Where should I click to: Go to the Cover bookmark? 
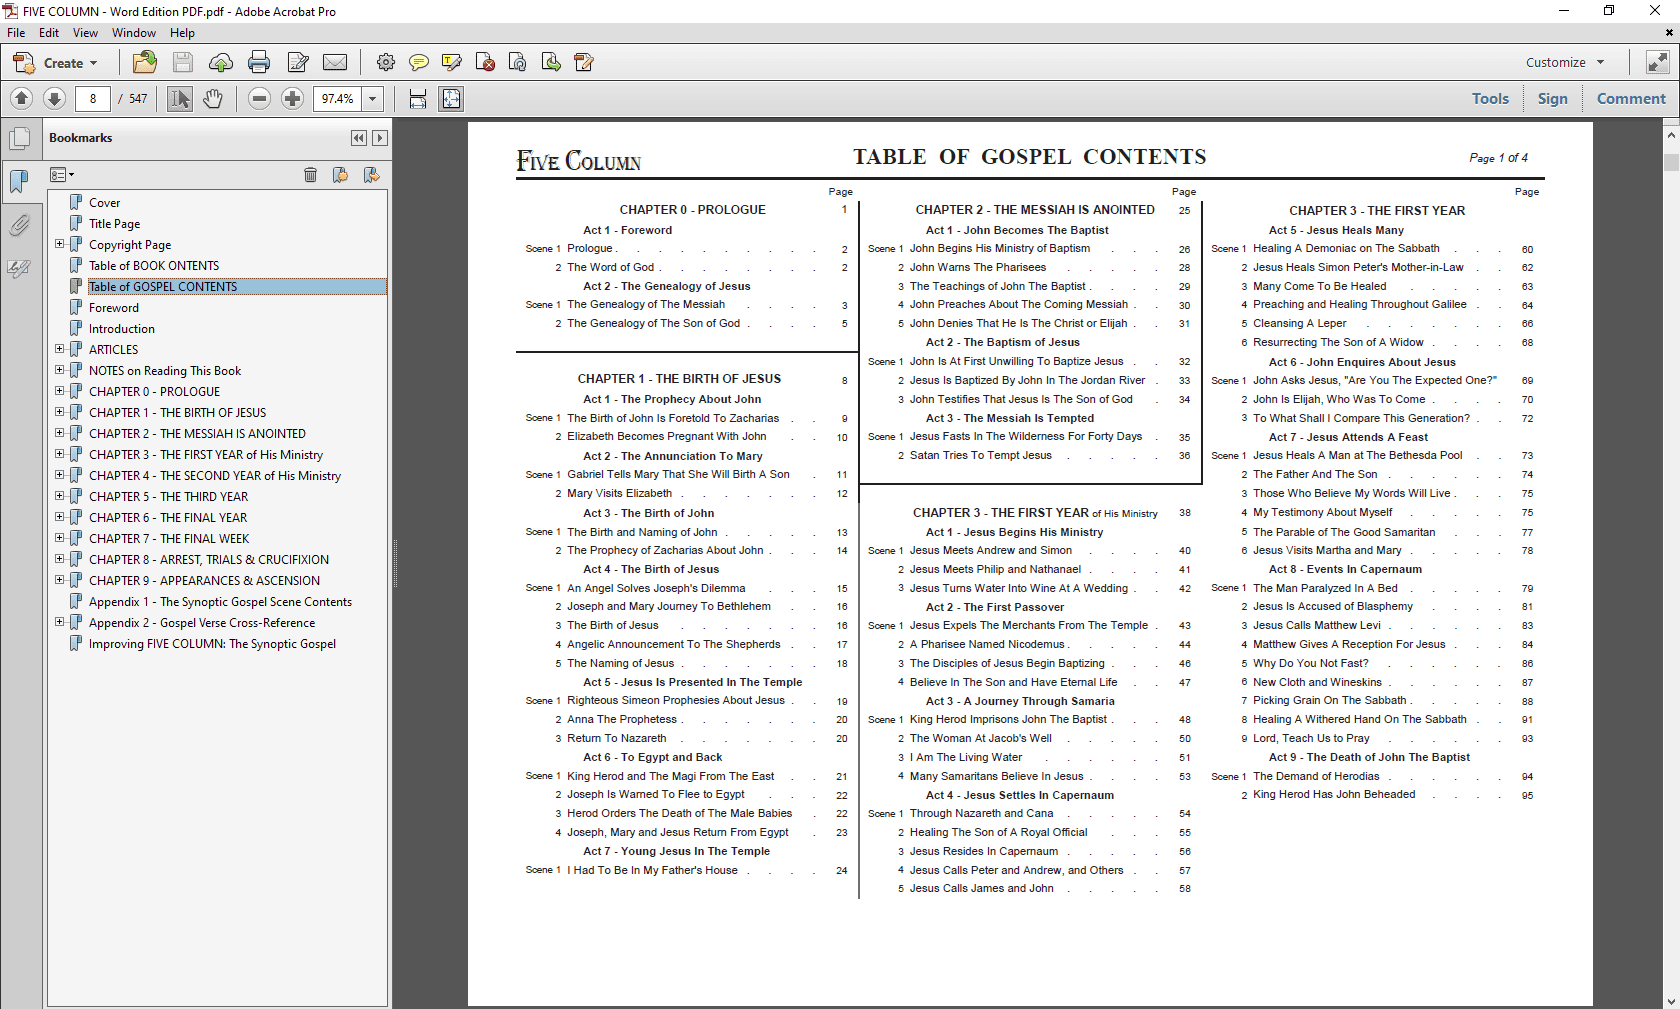[x=104, y=202]
